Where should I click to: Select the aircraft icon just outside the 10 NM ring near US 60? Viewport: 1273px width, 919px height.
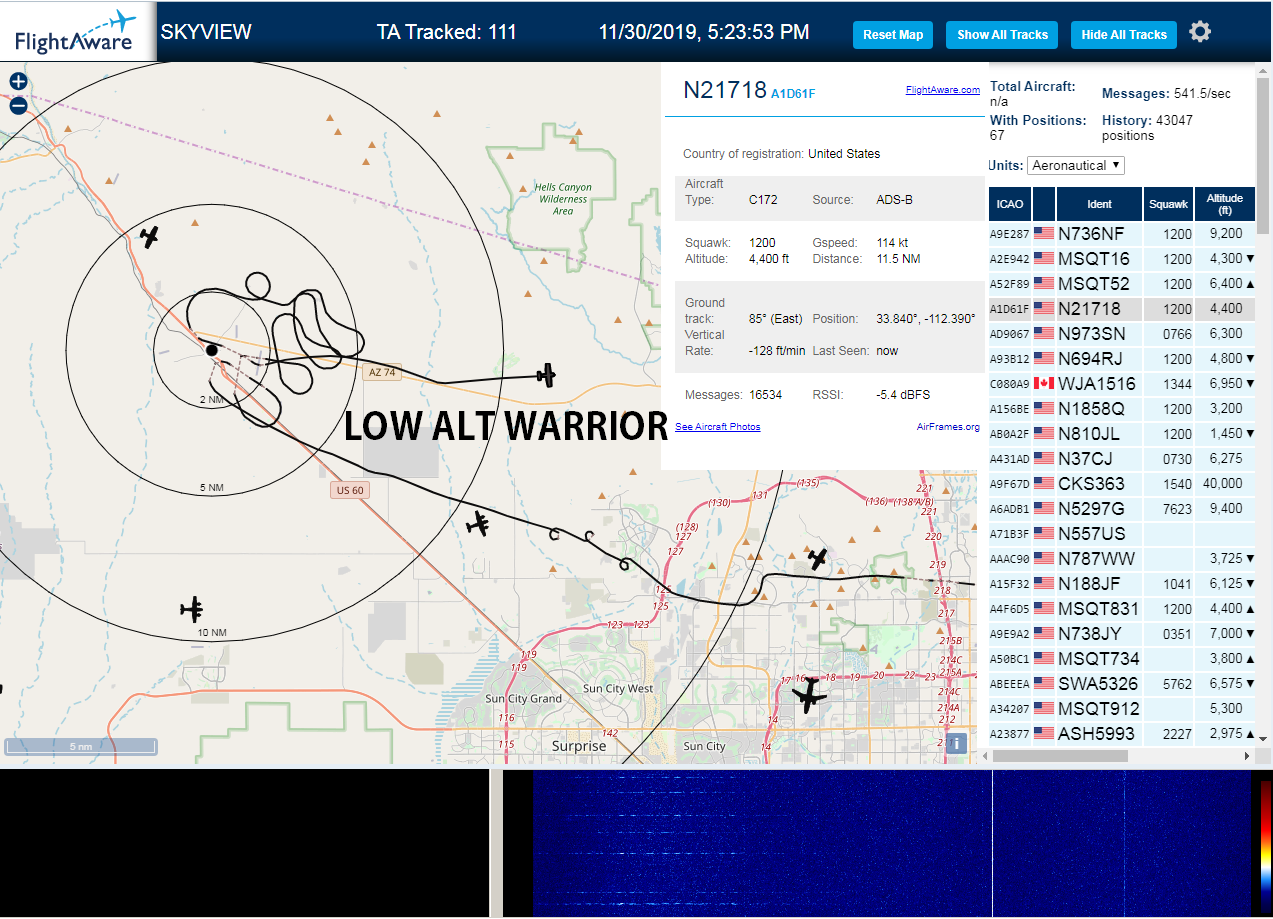click(x=478, y=523)
